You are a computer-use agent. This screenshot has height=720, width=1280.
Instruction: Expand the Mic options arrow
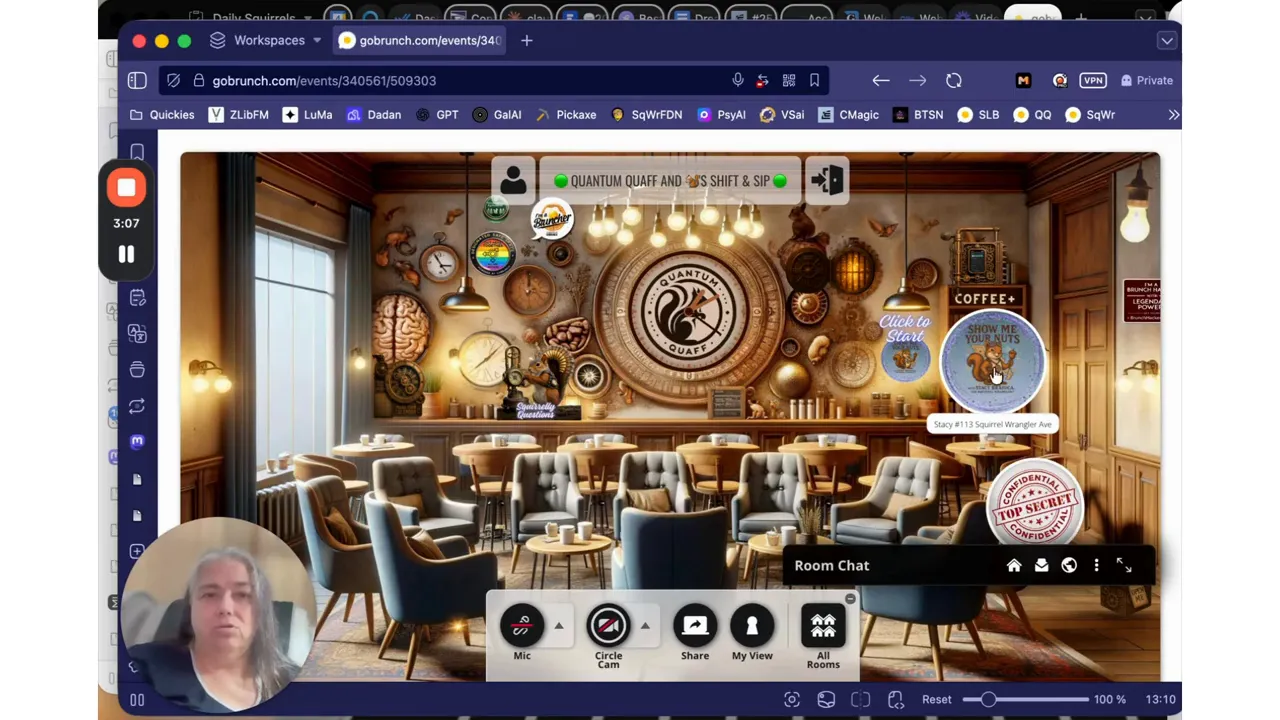click(x=558, y=627)
